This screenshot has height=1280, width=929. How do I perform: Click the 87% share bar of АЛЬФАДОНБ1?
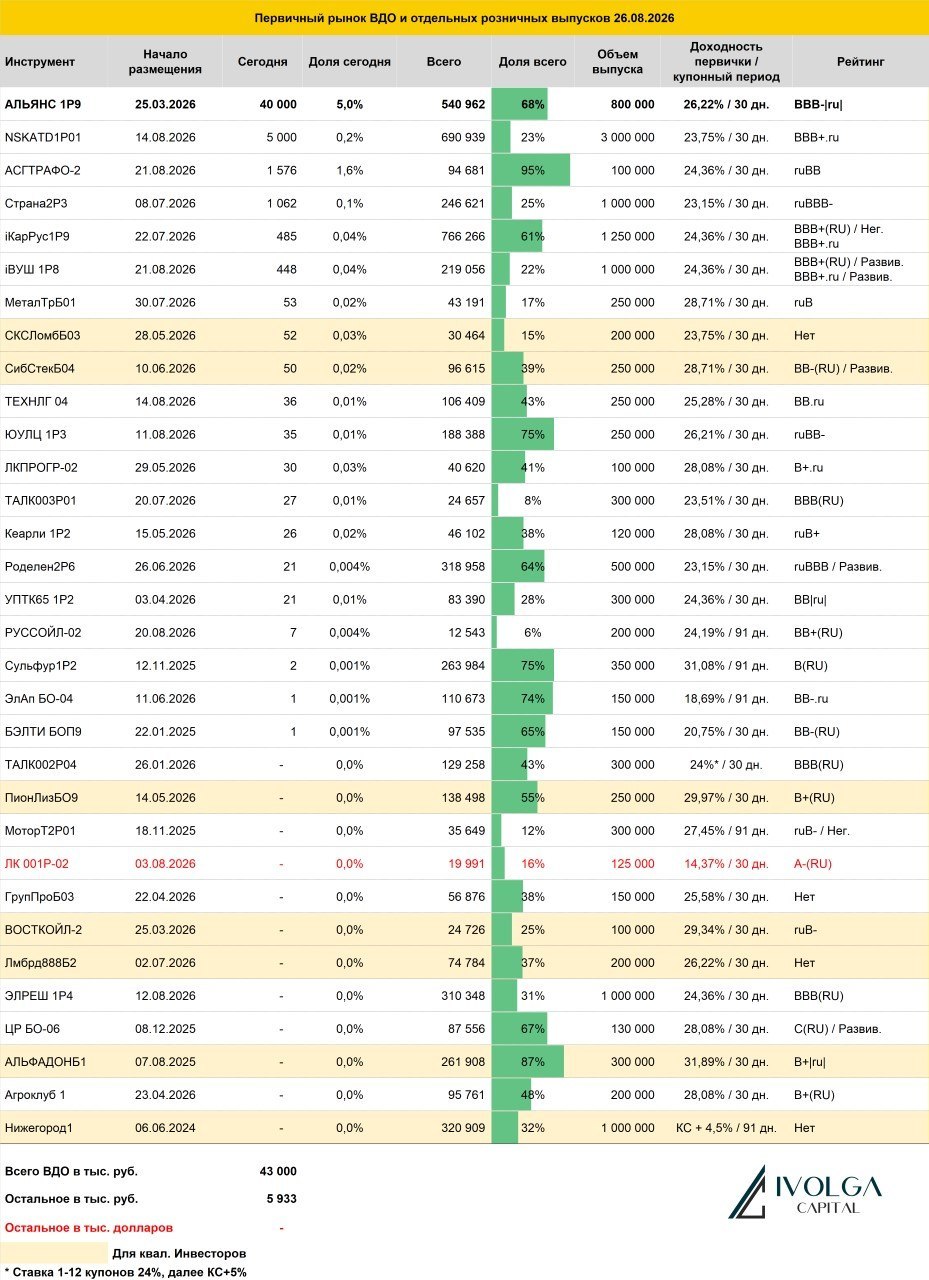click(x=528, y=1062)
